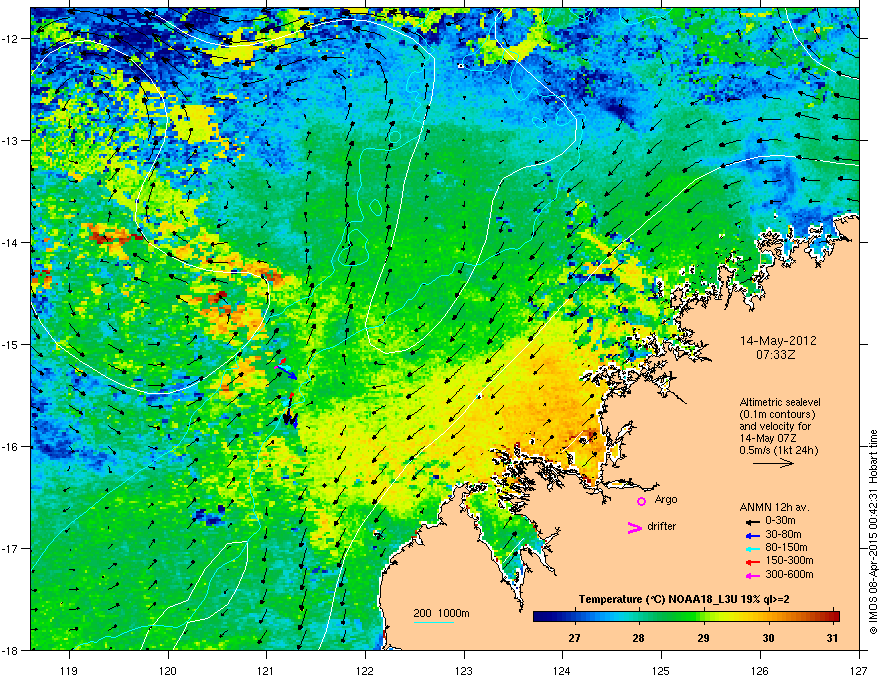Image resolution: width=880 pixels, height=680 pixels.
Task: Click the cyan 200 1000m isobath legend line
Action: pos(434,622)
